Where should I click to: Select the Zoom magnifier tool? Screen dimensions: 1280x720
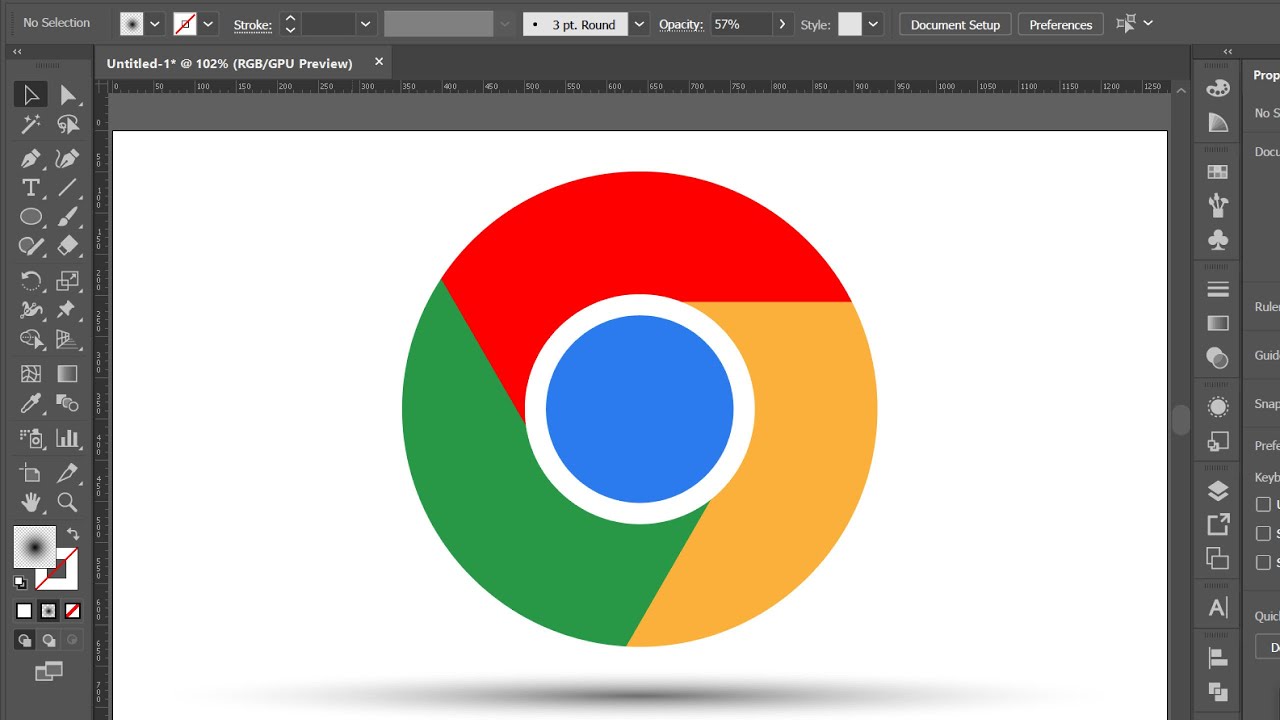click(x=68, y=502)
